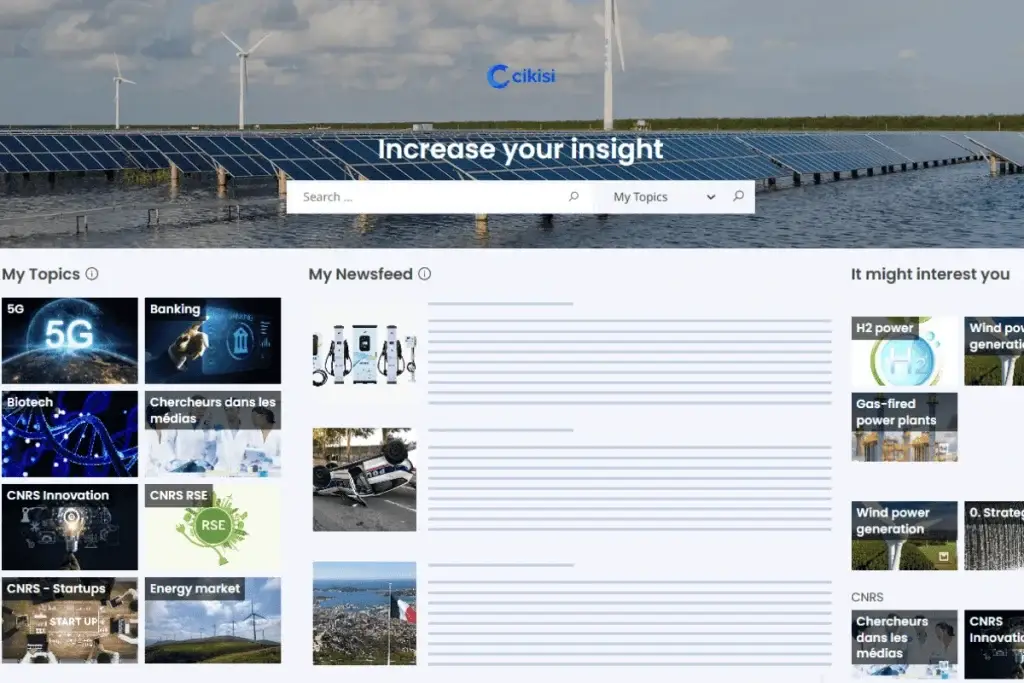Open the H2 power suggested topic
1024x683 pixels.
pos(904,352)
